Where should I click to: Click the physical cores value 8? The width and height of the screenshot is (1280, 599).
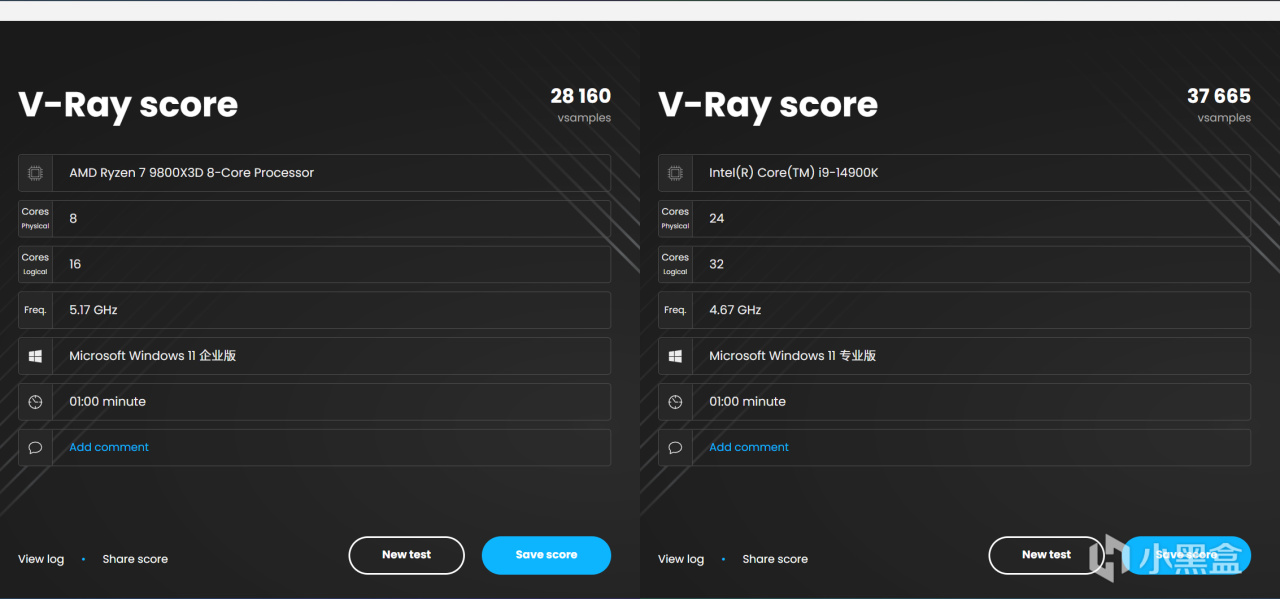coord(73,218)
